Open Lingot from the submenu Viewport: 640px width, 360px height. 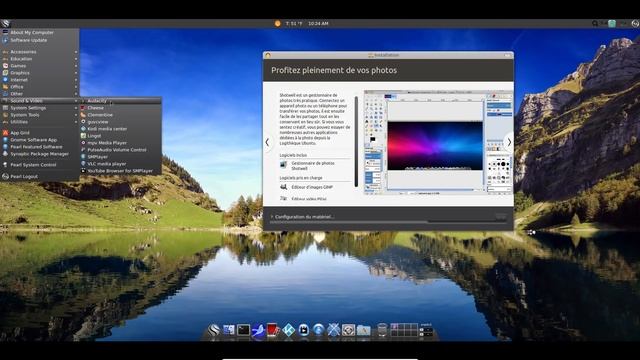(120, 136)
